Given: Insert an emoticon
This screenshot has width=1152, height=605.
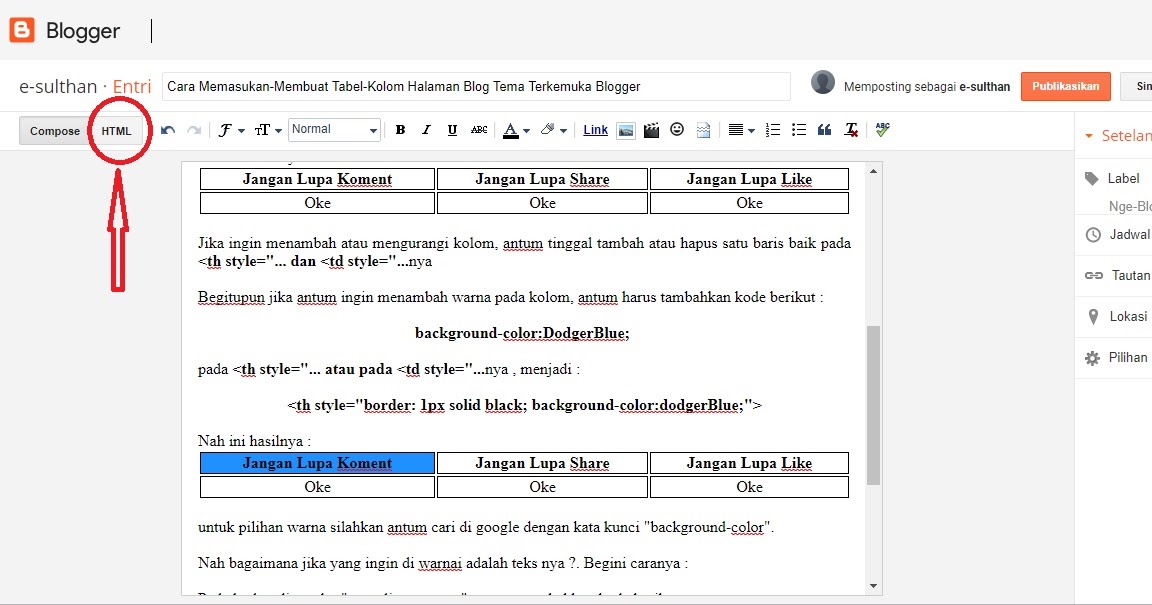Looking at the screenshot, I should [676, 129].
